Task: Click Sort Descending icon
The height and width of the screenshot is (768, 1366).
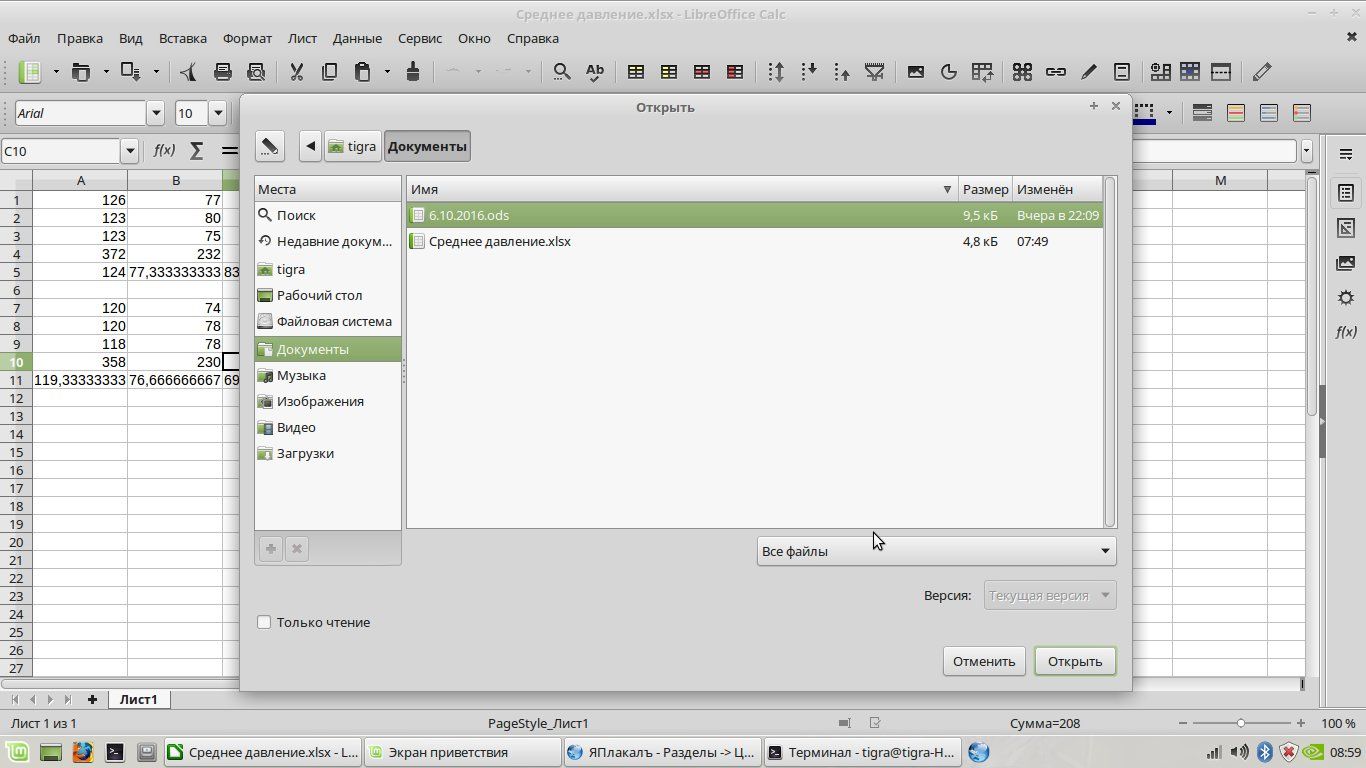Action: click(842, 72)
